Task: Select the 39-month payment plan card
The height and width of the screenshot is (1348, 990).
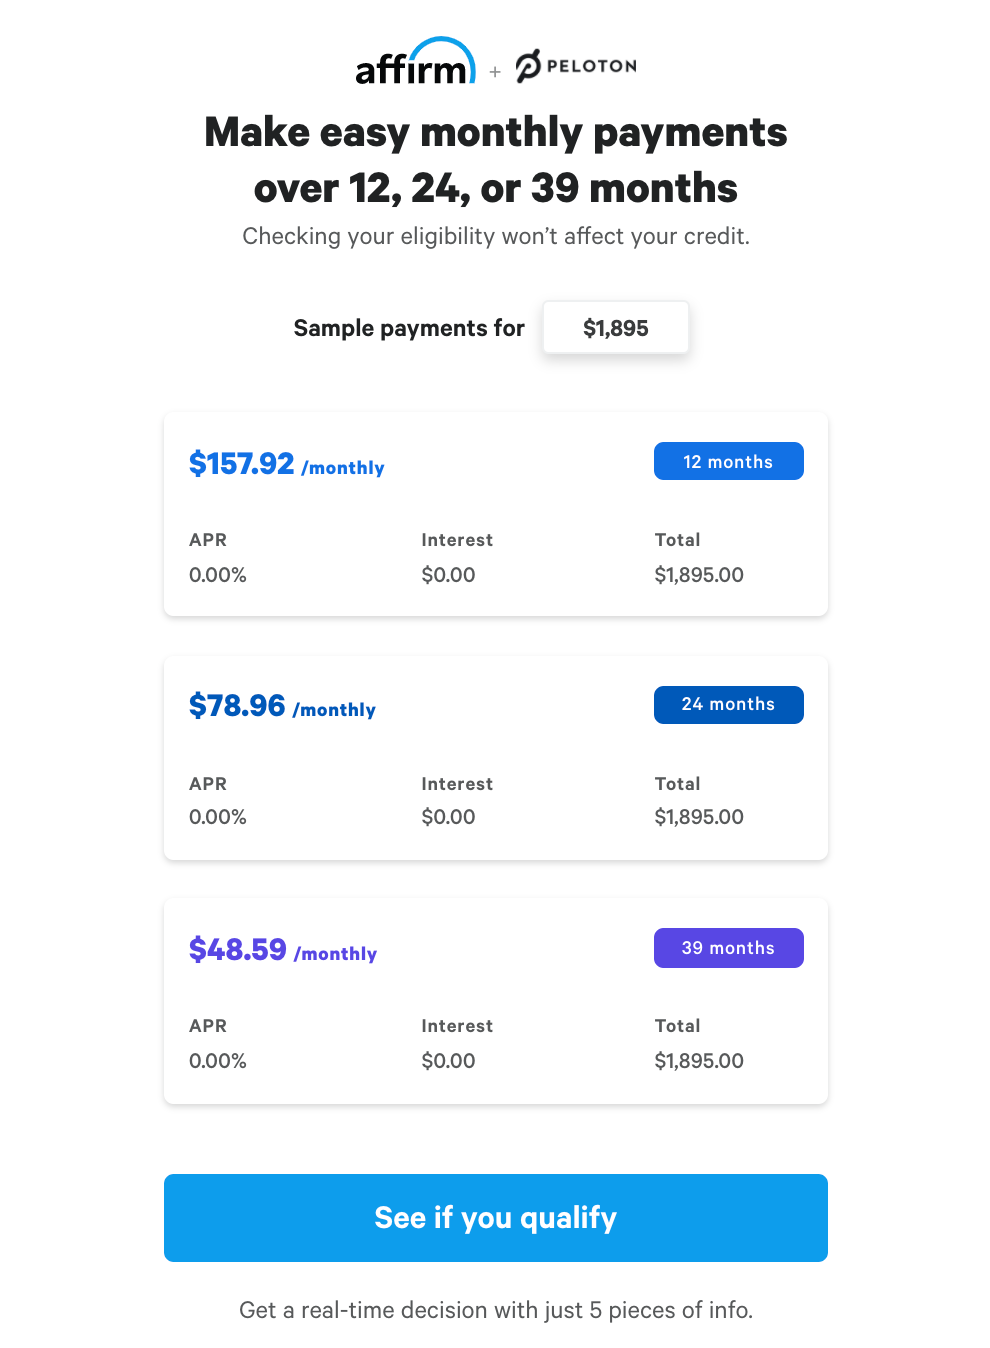Action: point(495,1000)
